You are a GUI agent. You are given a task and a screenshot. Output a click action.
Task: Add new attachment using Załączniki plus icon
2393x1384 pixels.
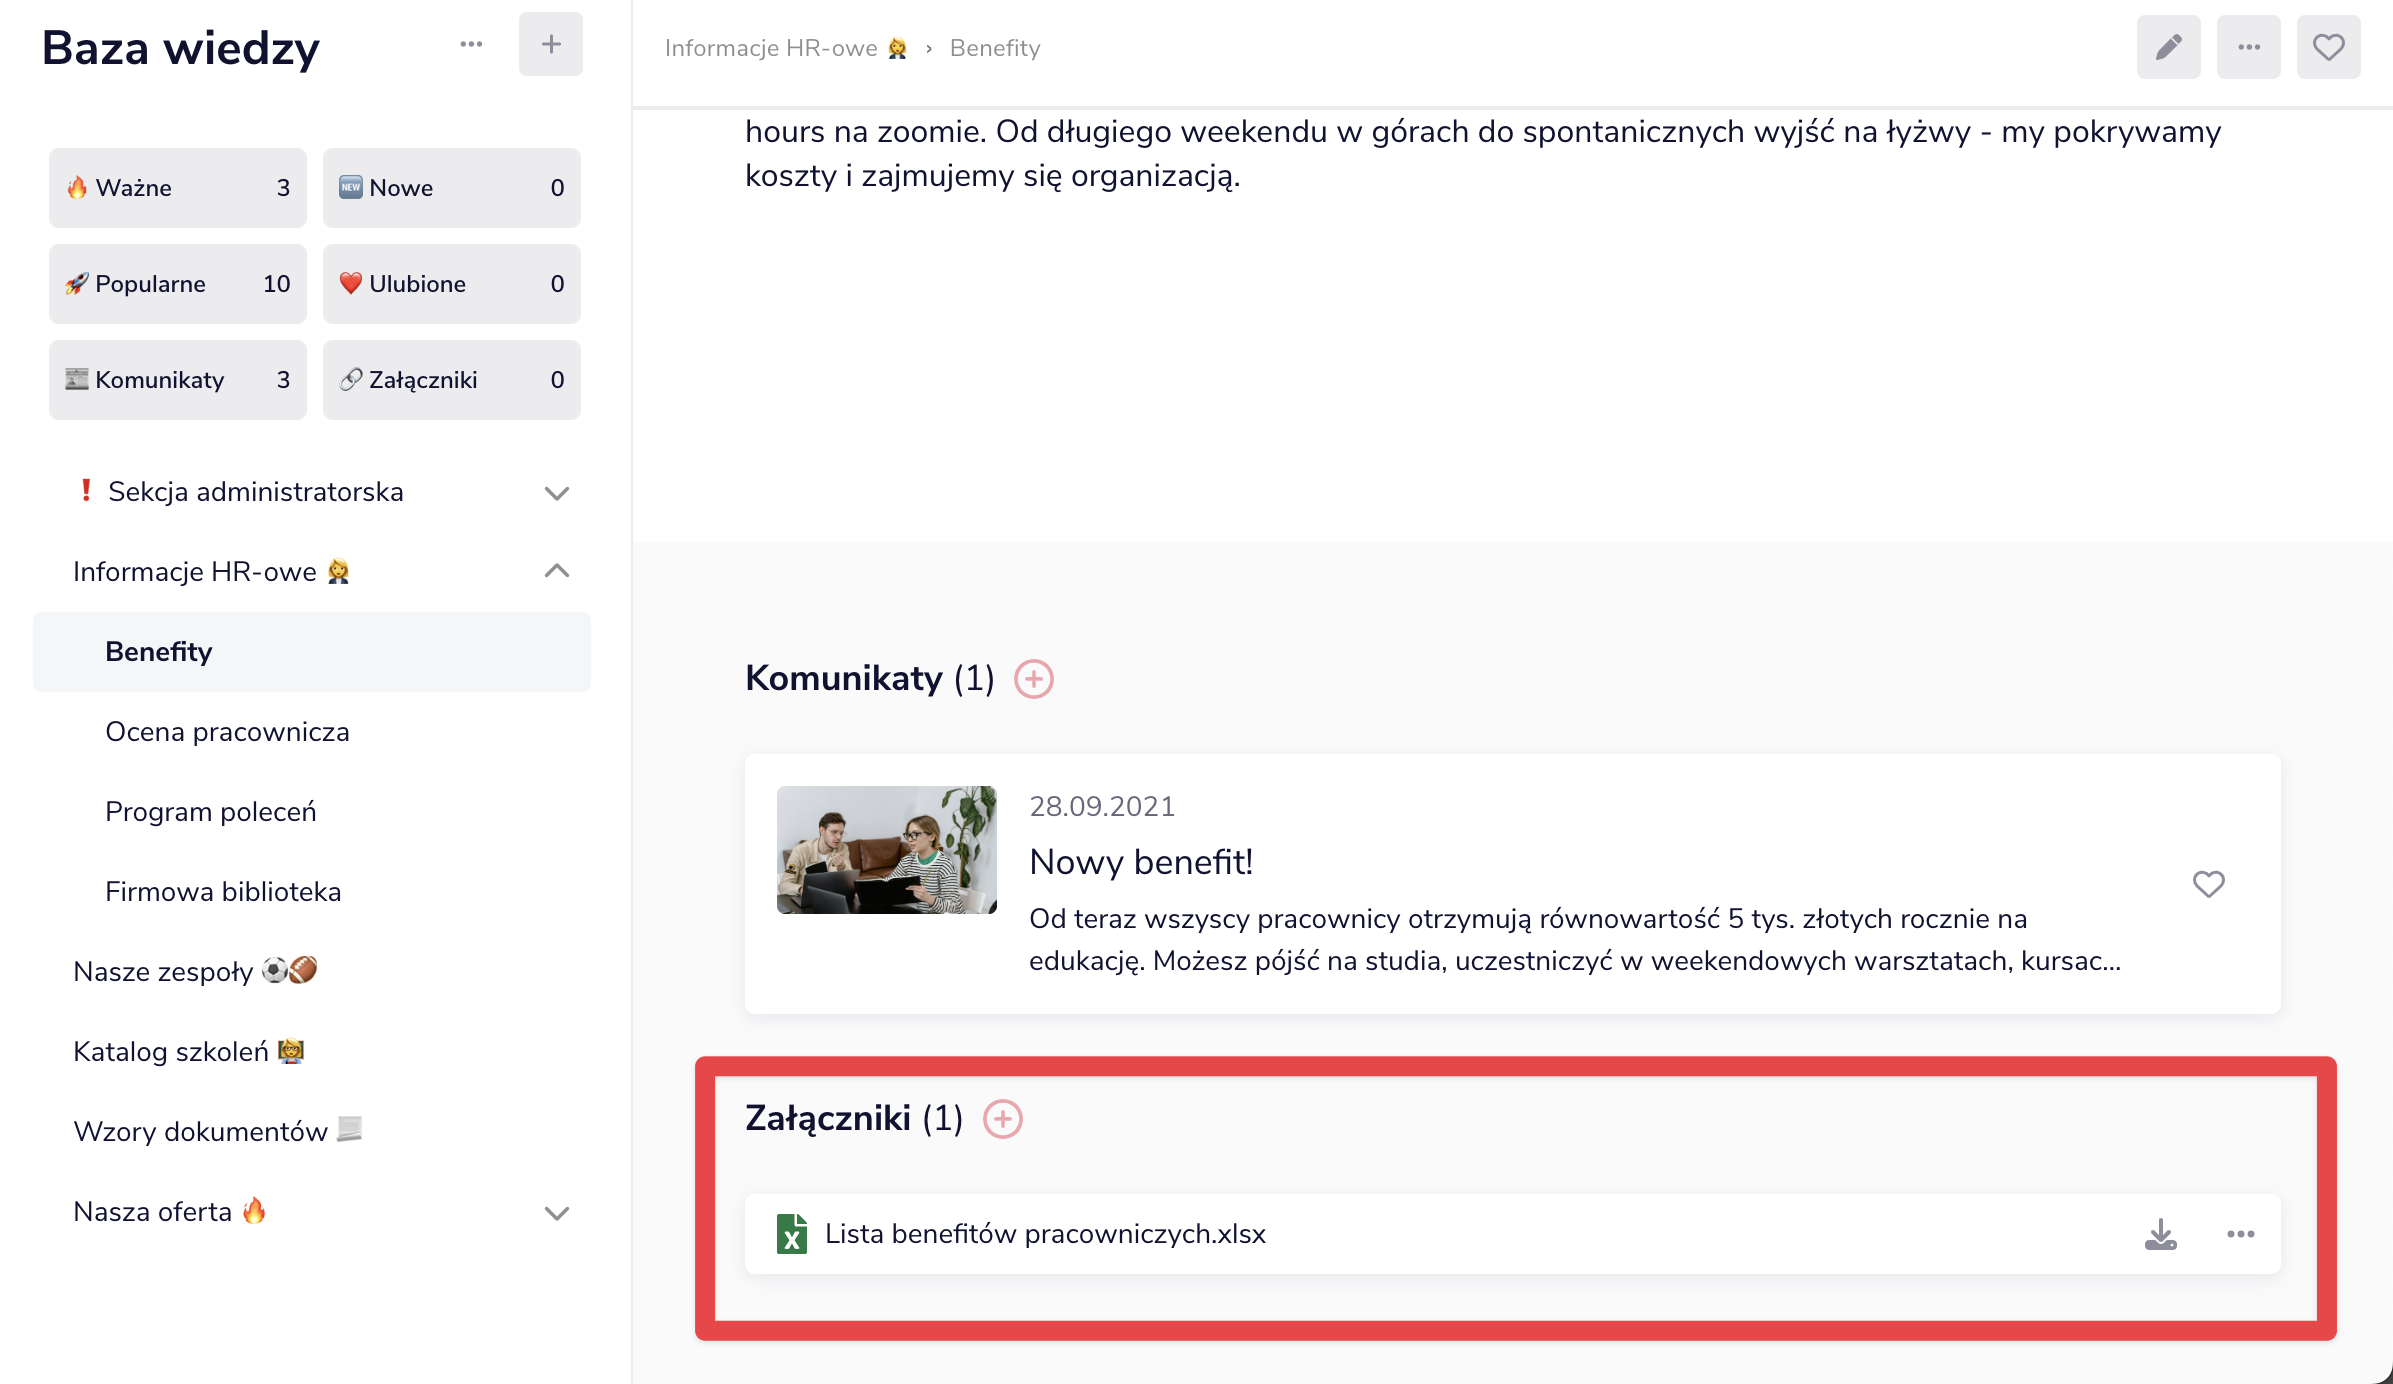tap(1002, 1119)
